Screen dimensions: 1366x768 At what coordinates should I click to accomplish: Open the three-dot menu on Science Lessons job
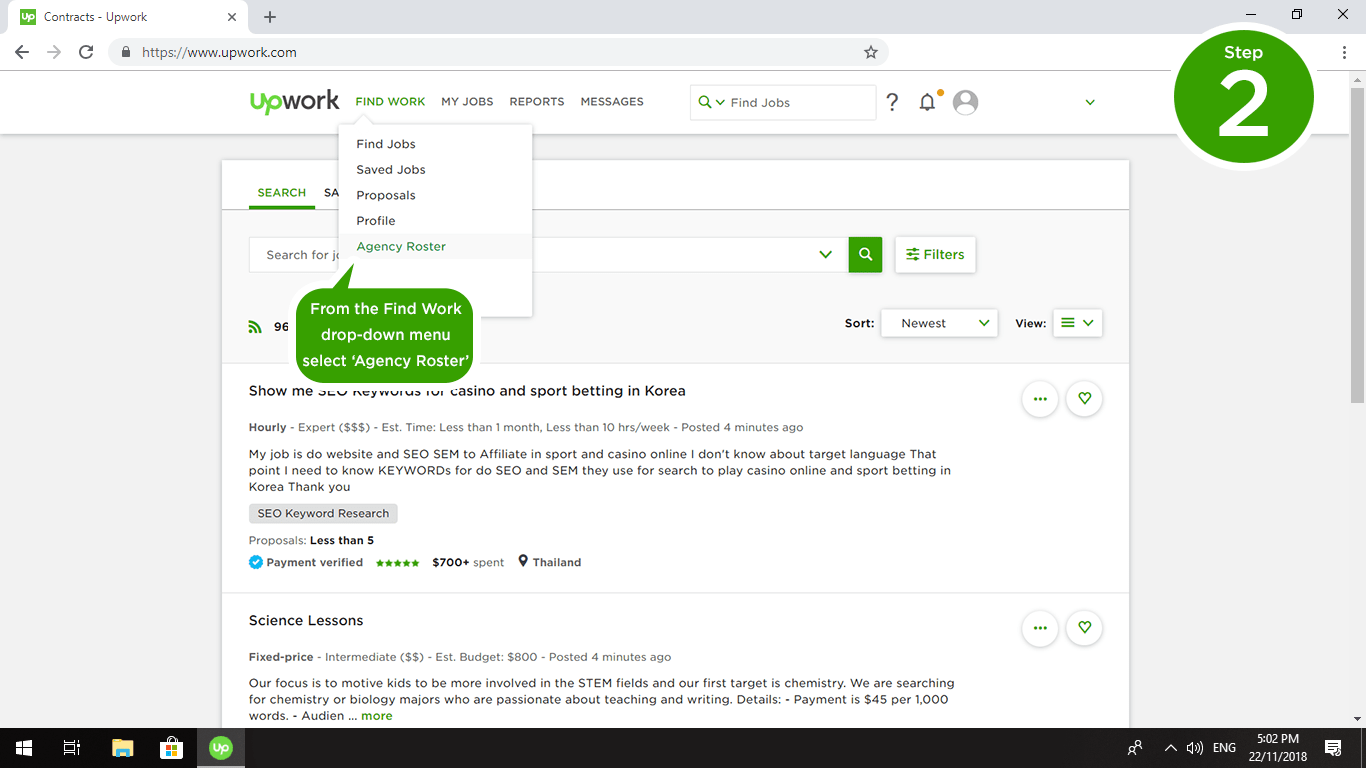coord(1040,628)
